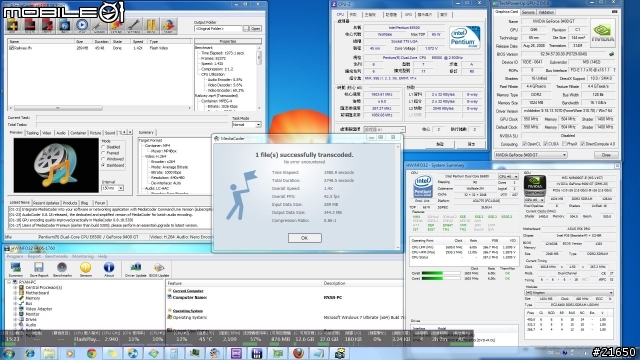Click HWiNFO32 About icon
The height and width of the screenshot is (360, 640).
[109, 269]
